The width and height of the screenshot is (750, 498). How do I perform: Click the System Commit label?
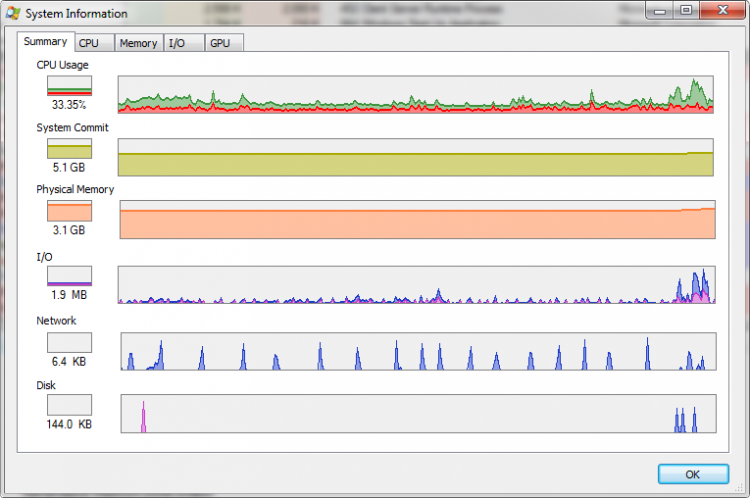point(73,128)
